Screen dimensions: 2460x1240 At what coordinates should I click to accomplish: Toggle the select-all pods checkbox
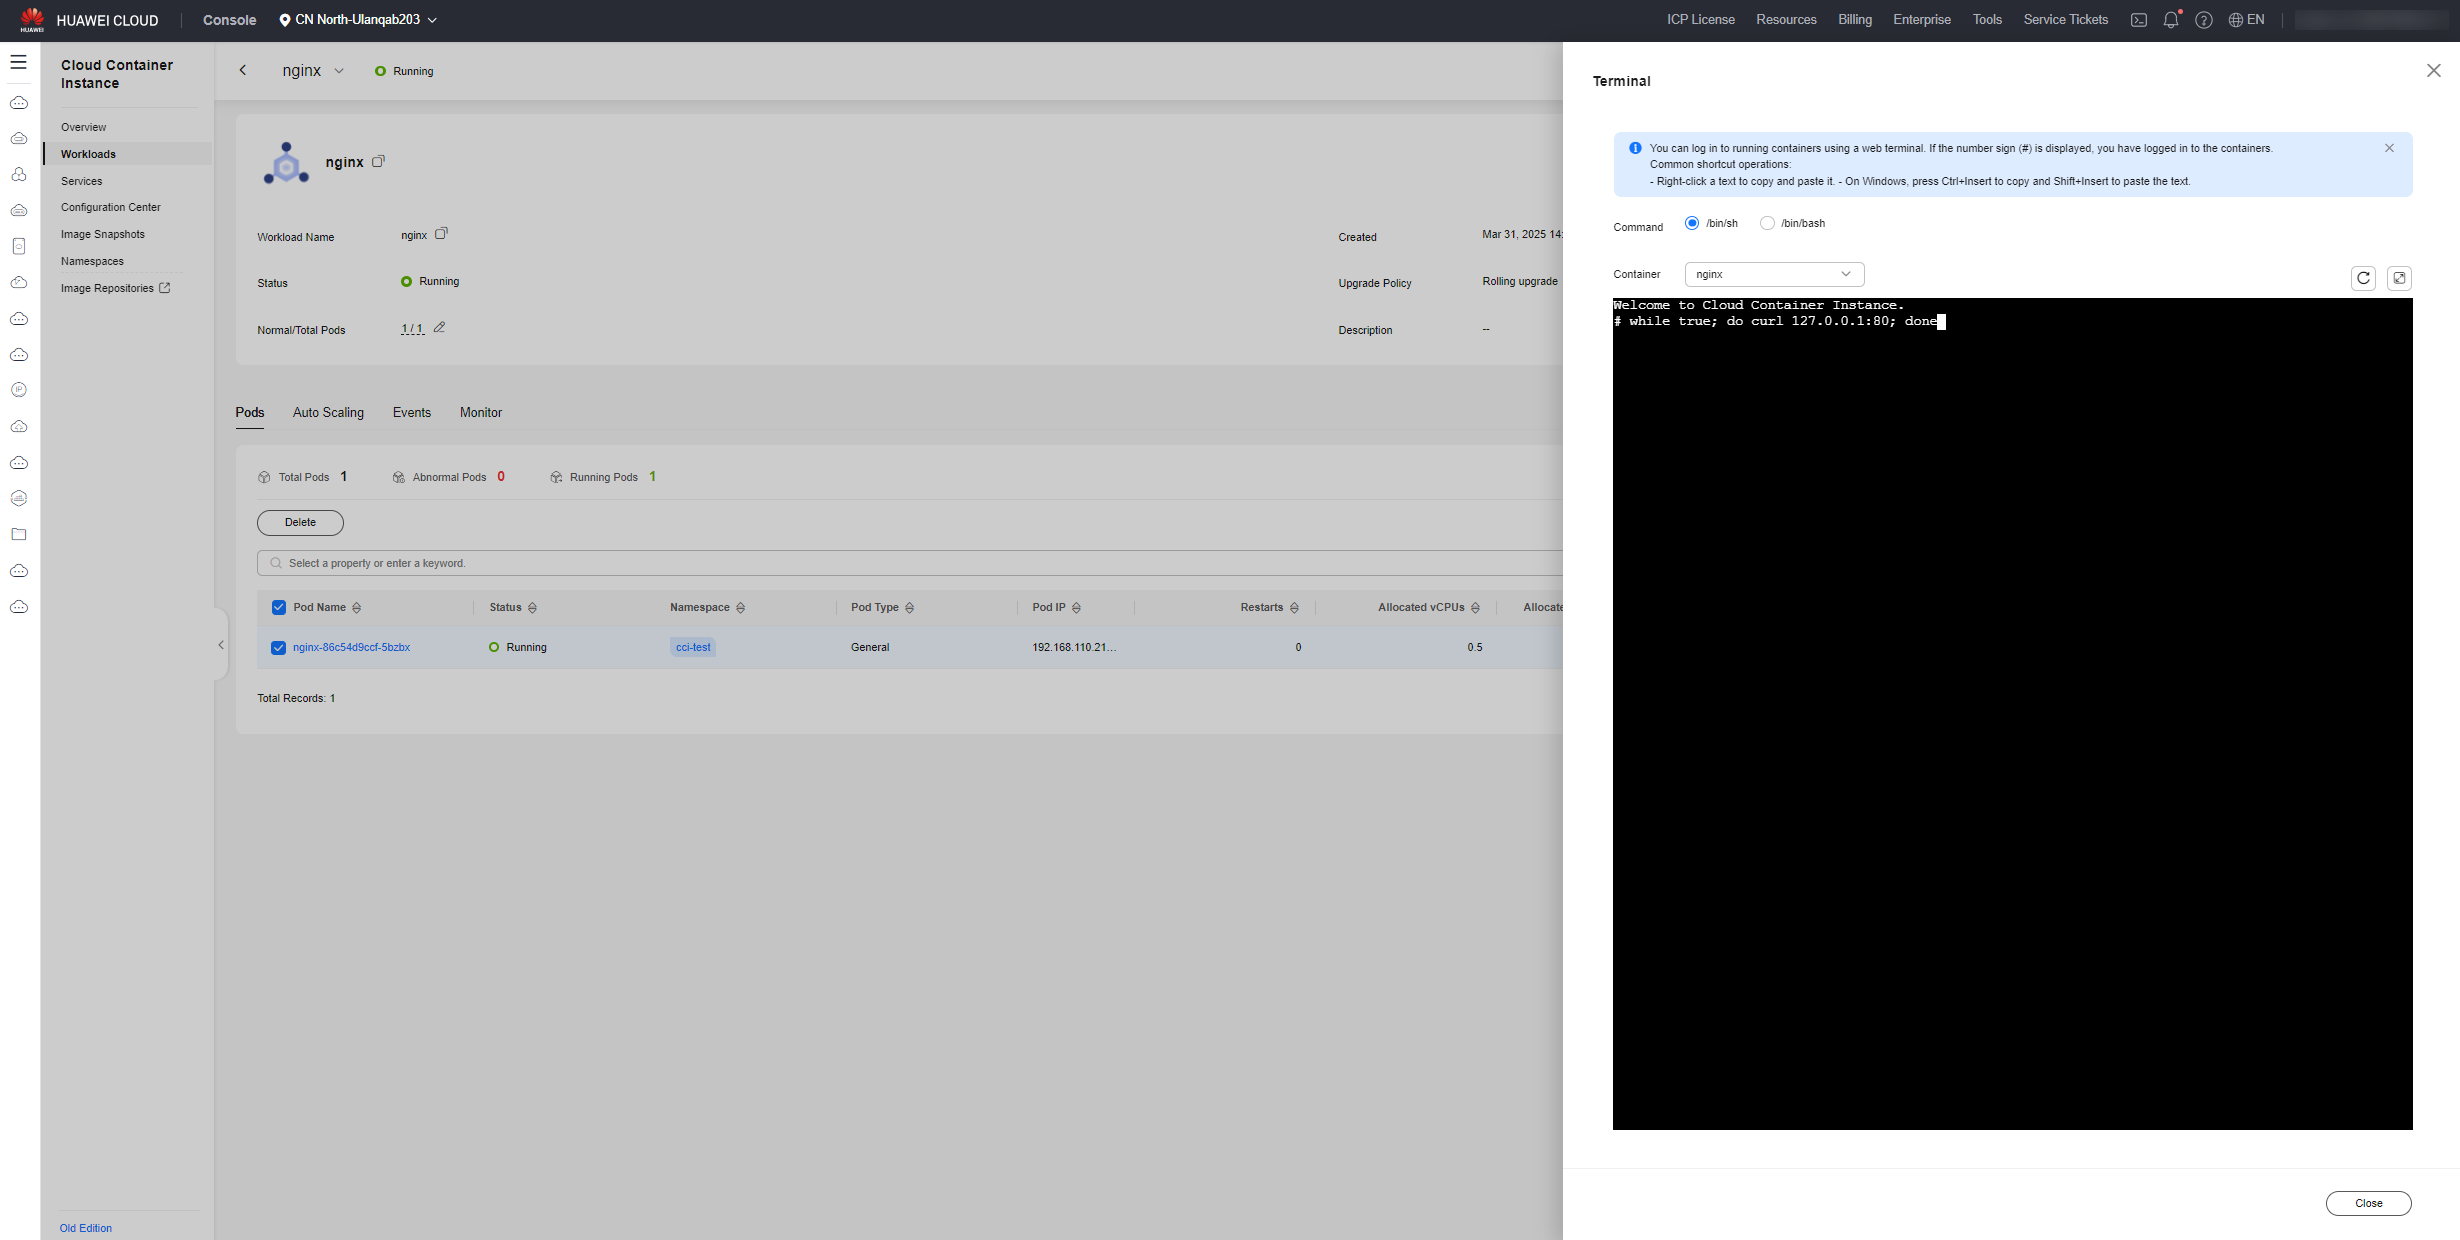(x=279, y=608)
